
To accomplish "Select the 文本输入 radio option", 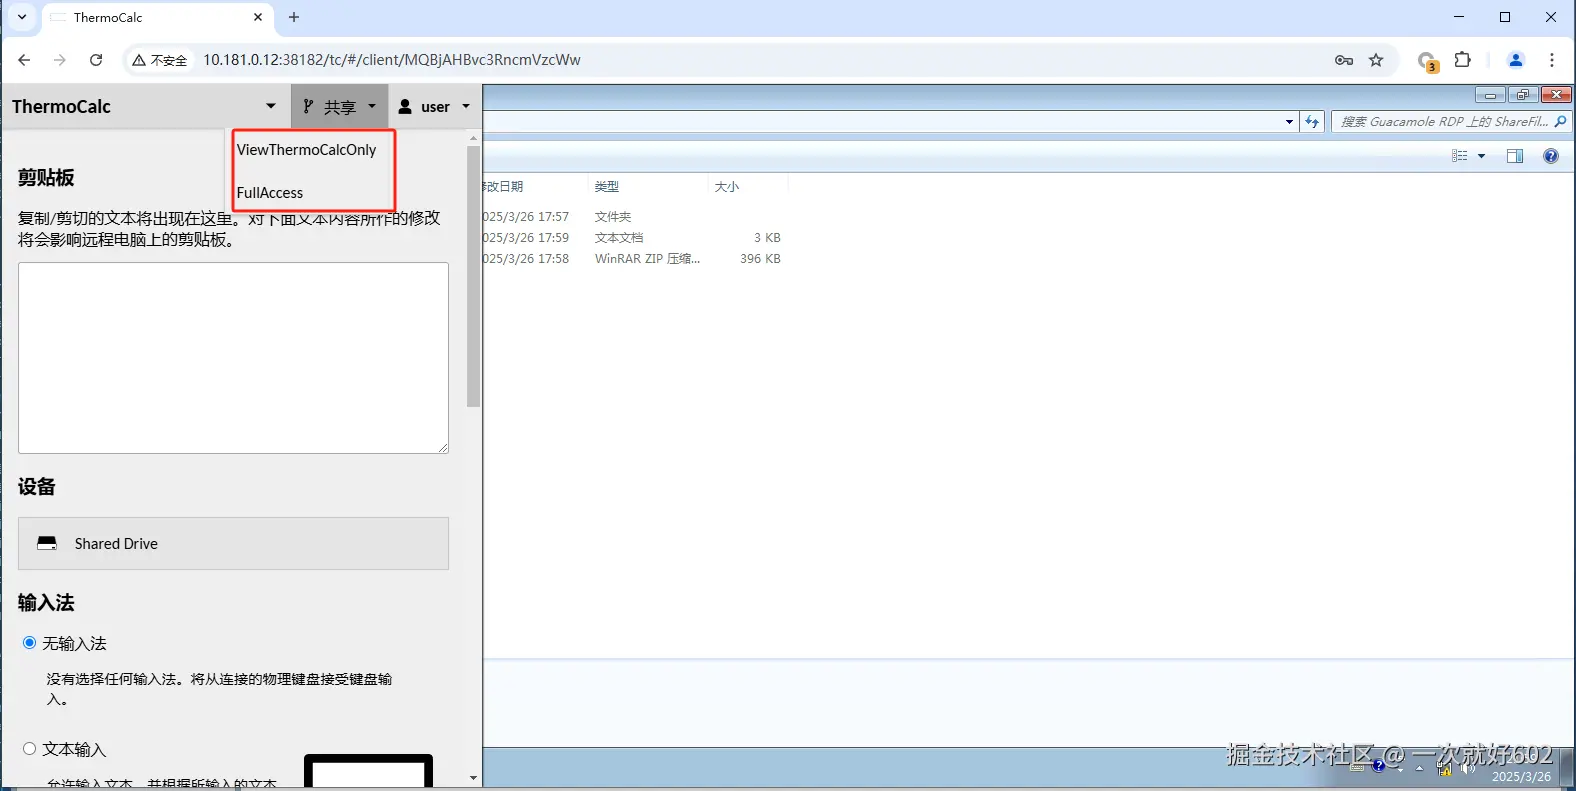I will (30, 749).
